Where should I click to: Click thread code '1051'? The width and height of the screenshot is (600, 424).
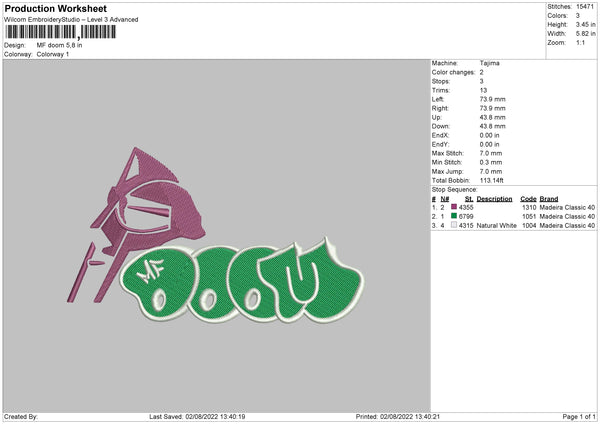pos(529,217)
